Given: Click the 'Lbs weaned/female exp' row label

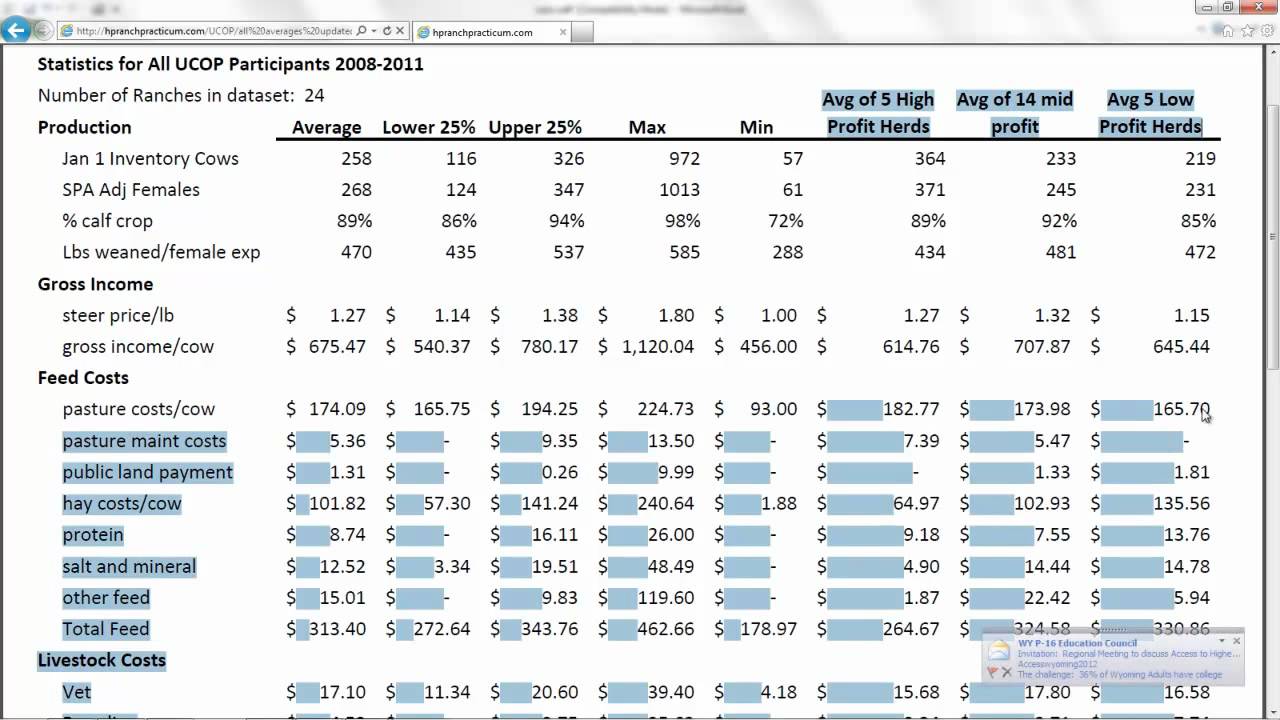Looking at the screenshot, I should (x=161, y=252).
